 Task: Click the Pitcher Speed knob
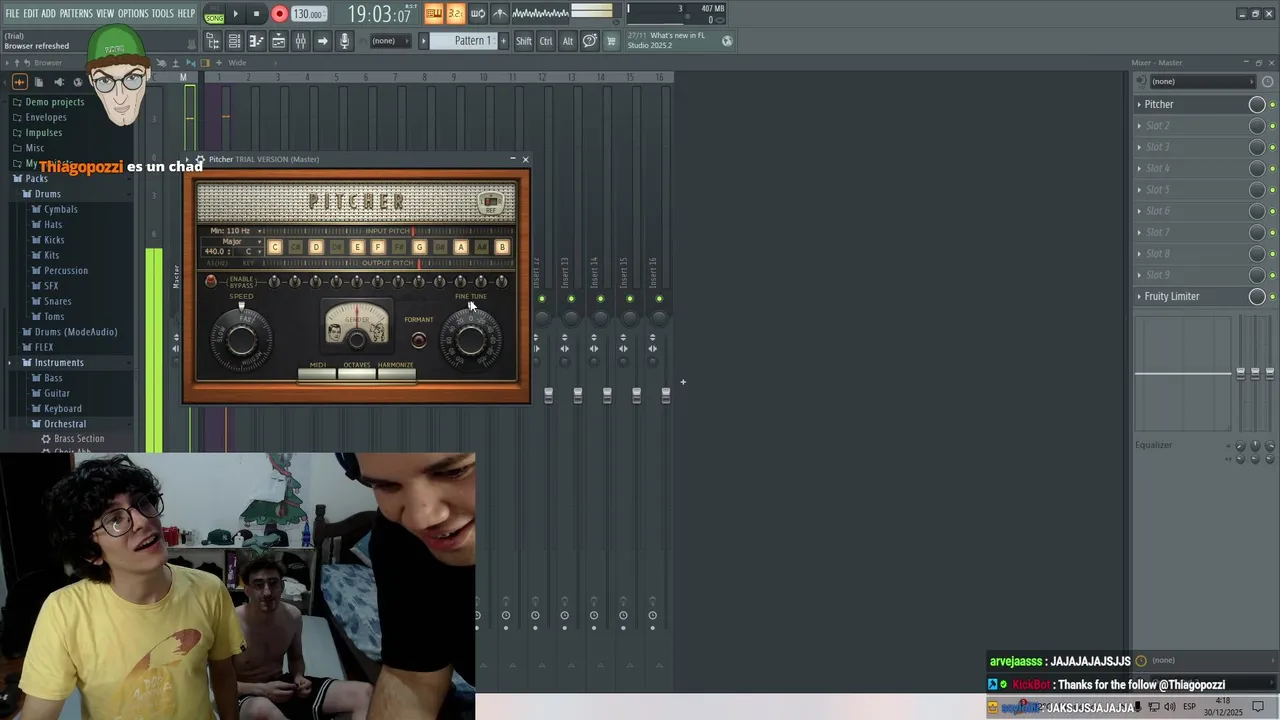(x=241, y=340)
